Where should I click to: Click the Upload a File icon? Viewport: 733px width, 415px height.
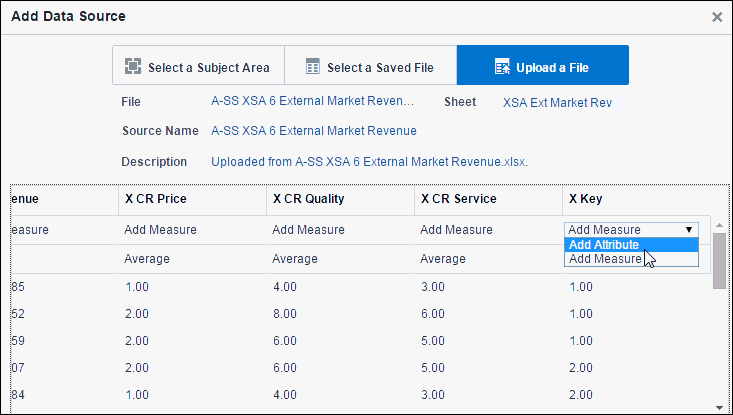503,67
